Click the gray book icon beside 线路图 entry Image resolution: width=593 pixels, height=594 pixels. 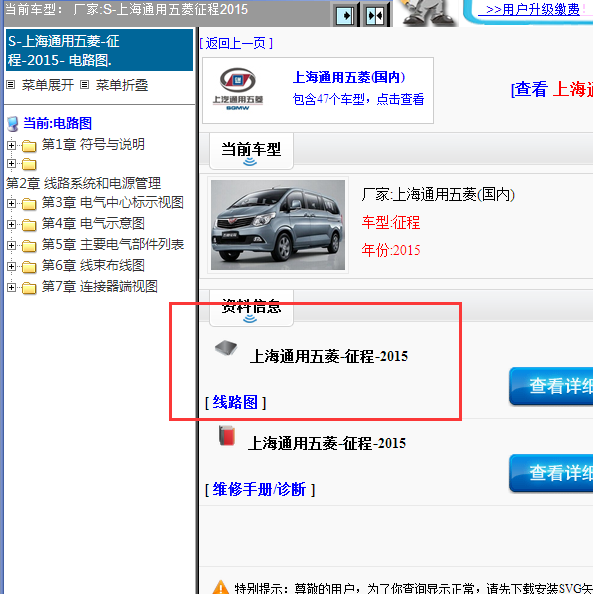click(226, 348)
